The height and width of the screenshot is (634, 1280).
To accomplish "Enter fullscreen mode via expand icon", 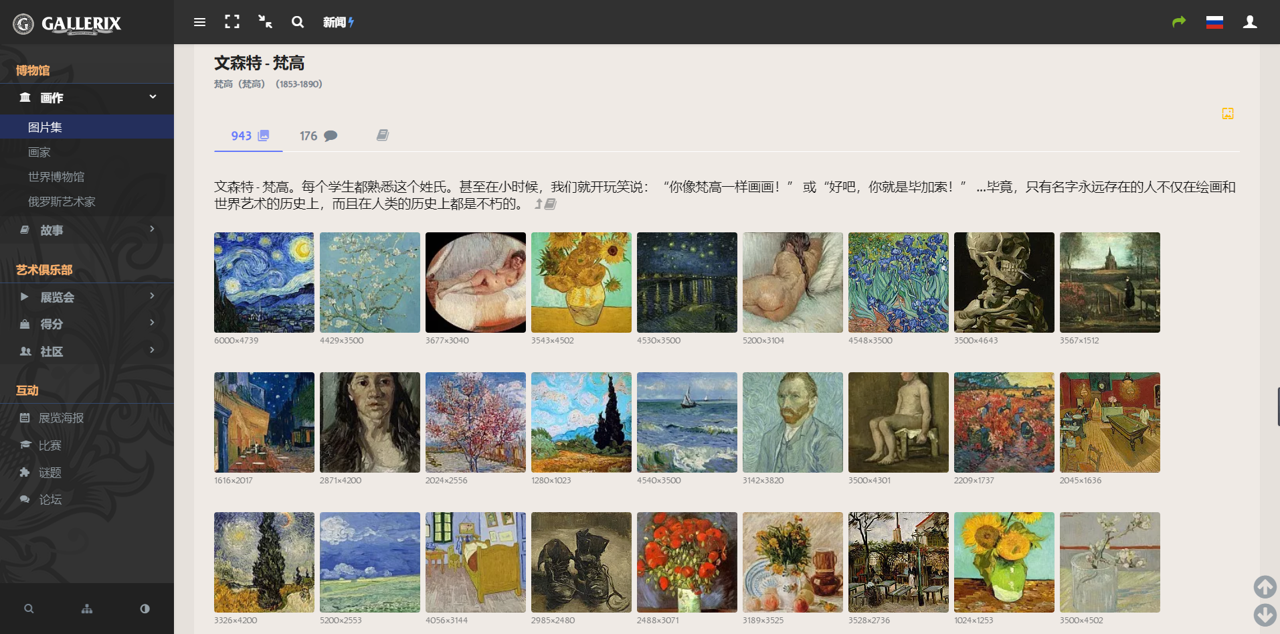I will 232,21.
